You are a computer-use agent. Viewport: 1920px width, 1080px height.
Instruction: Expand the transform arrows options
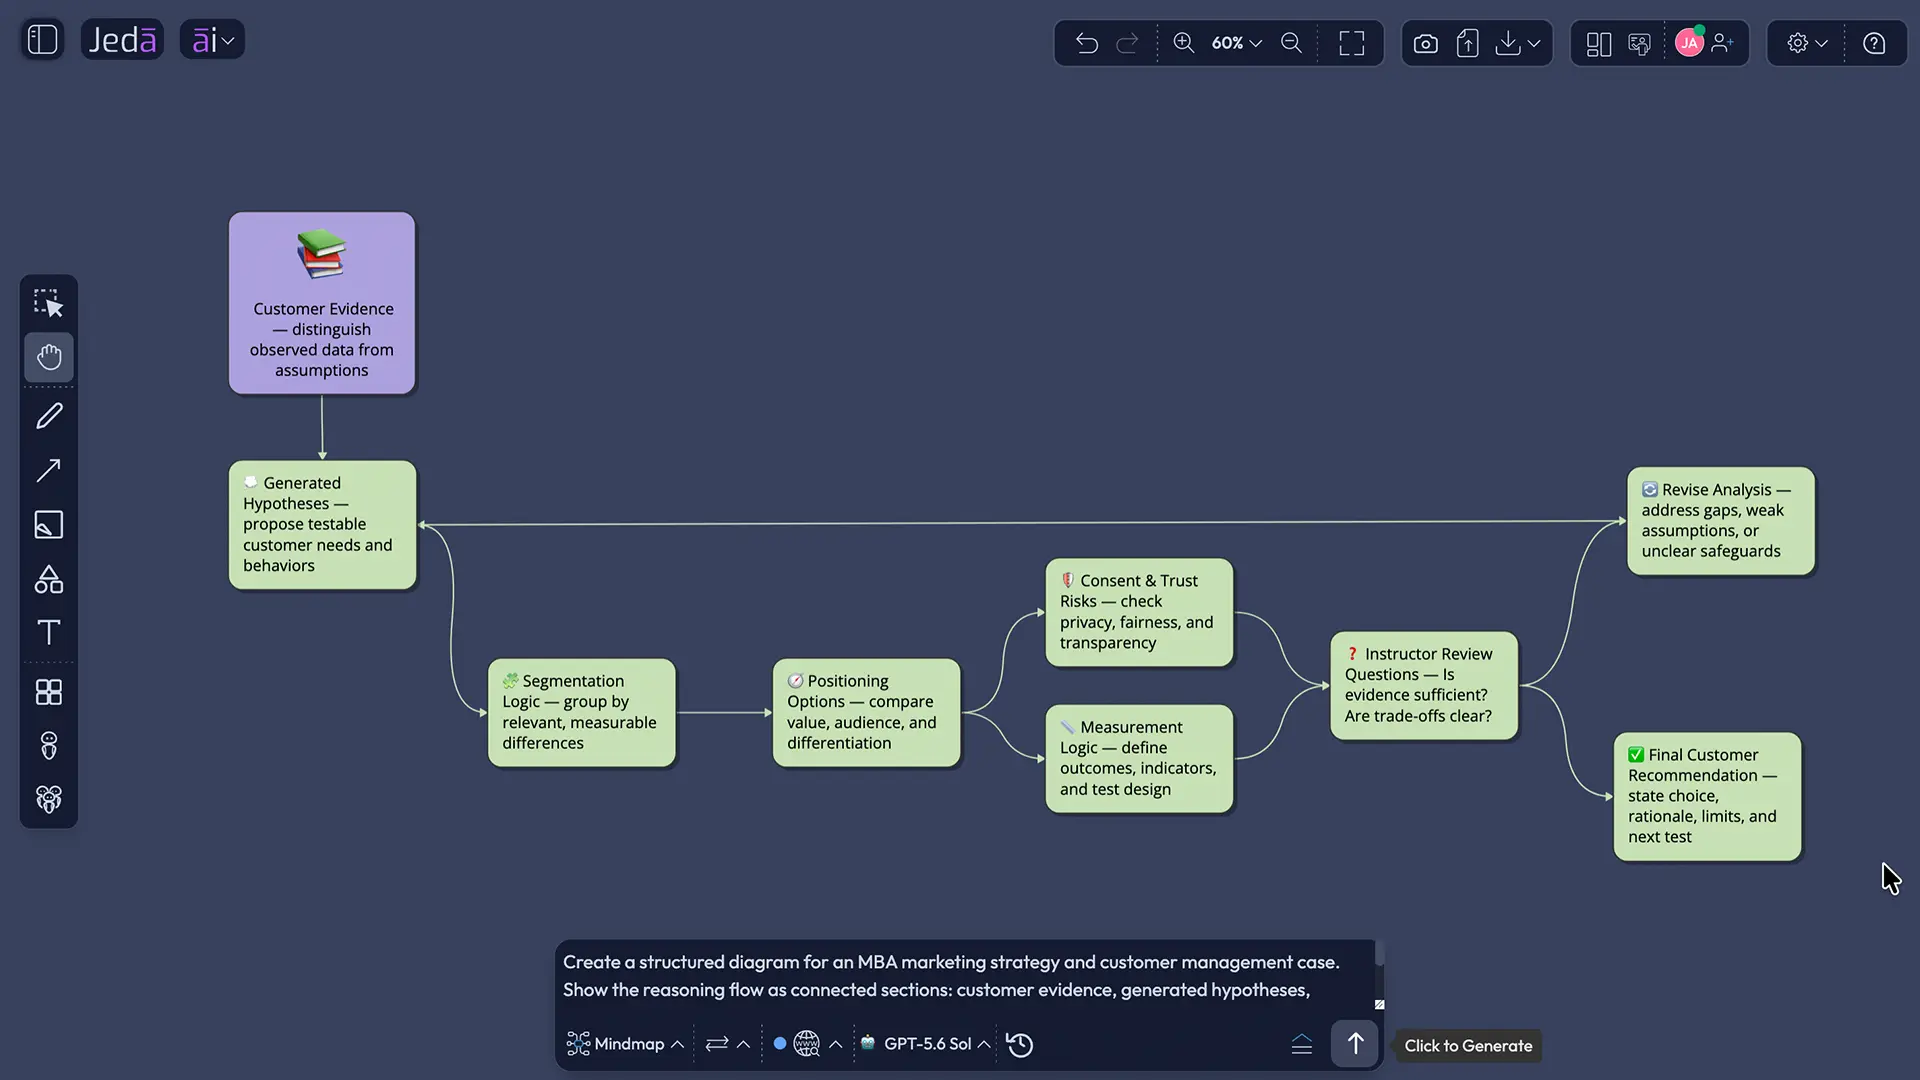pos(728,1044)
